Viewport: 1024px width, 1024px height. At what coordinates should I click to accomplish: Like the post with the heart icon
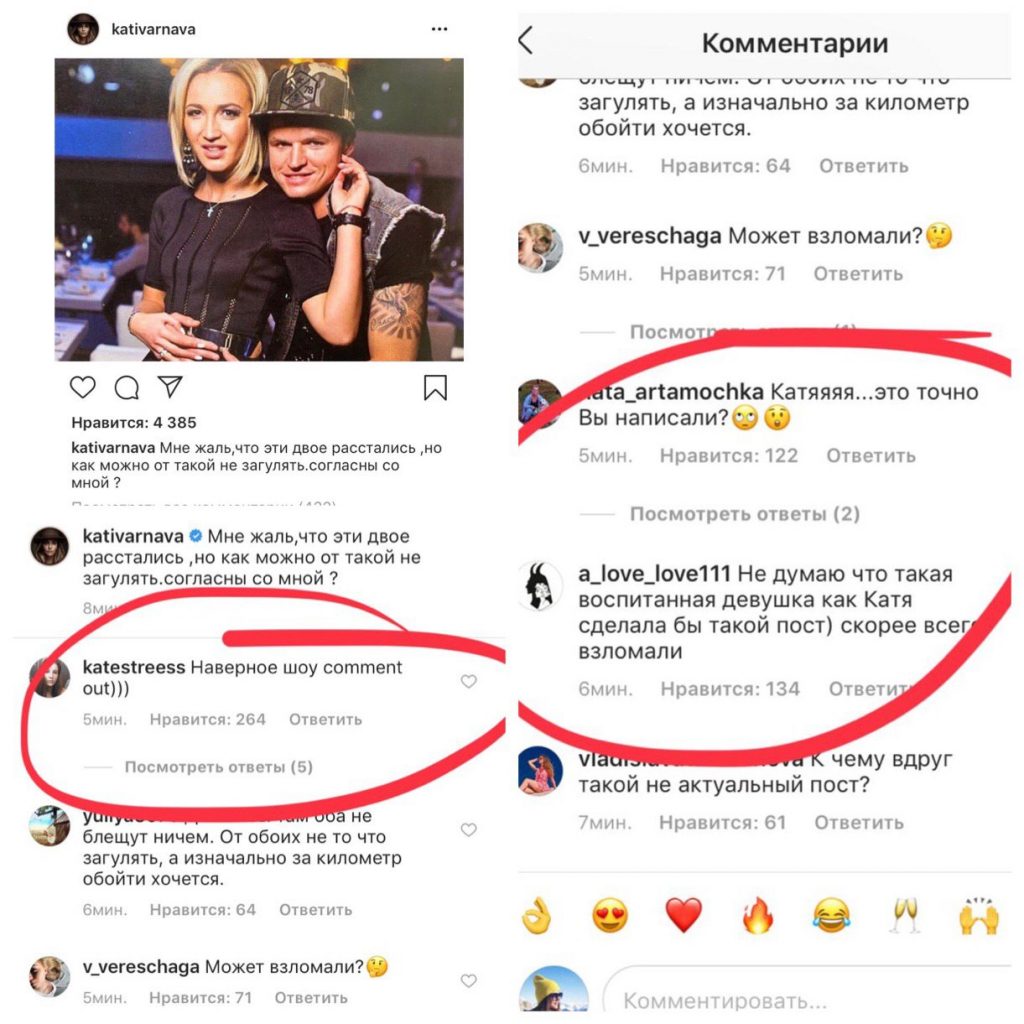pyautogui.click(x=82, y=387)
